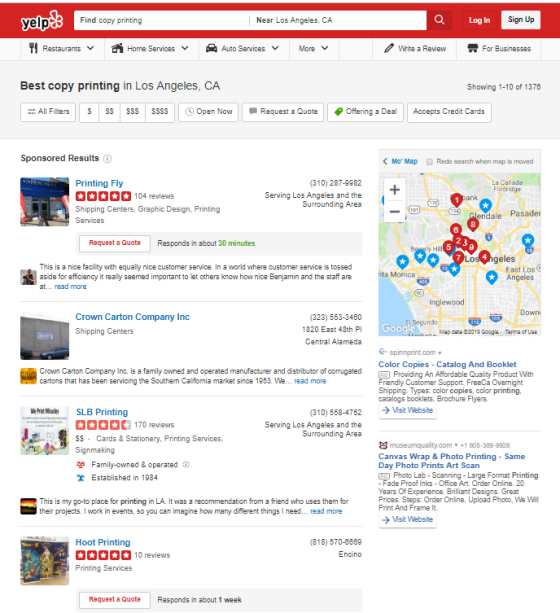Screen dimensions: 560x613
Task: Toggle the Accepts Credit Cards filter
Action: point(449,112)
